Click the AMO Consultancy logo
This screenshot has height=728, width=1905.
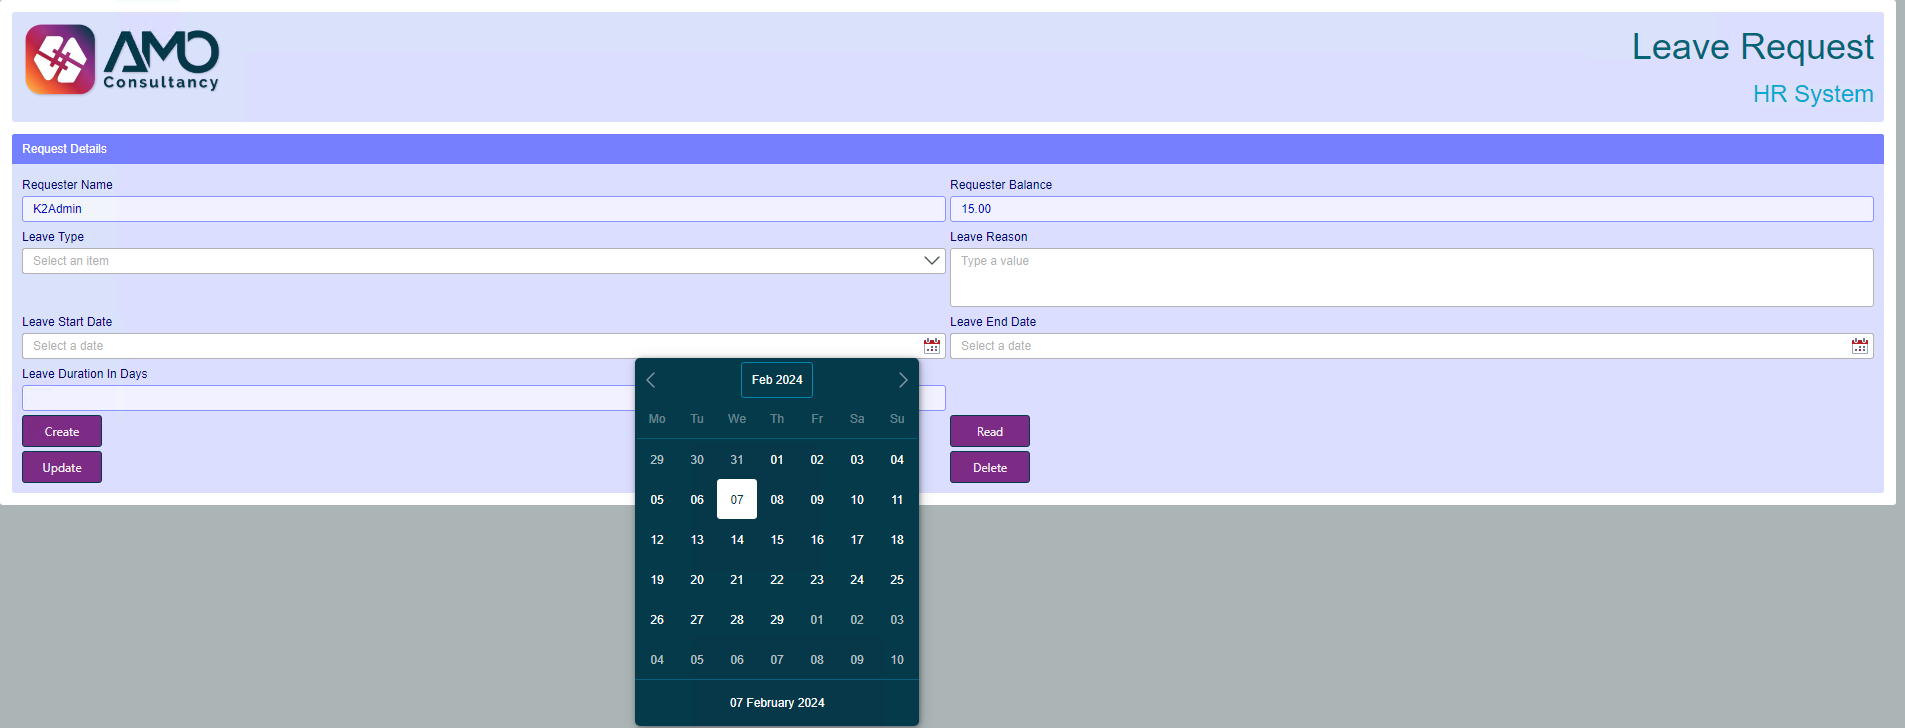coord(122,60)
